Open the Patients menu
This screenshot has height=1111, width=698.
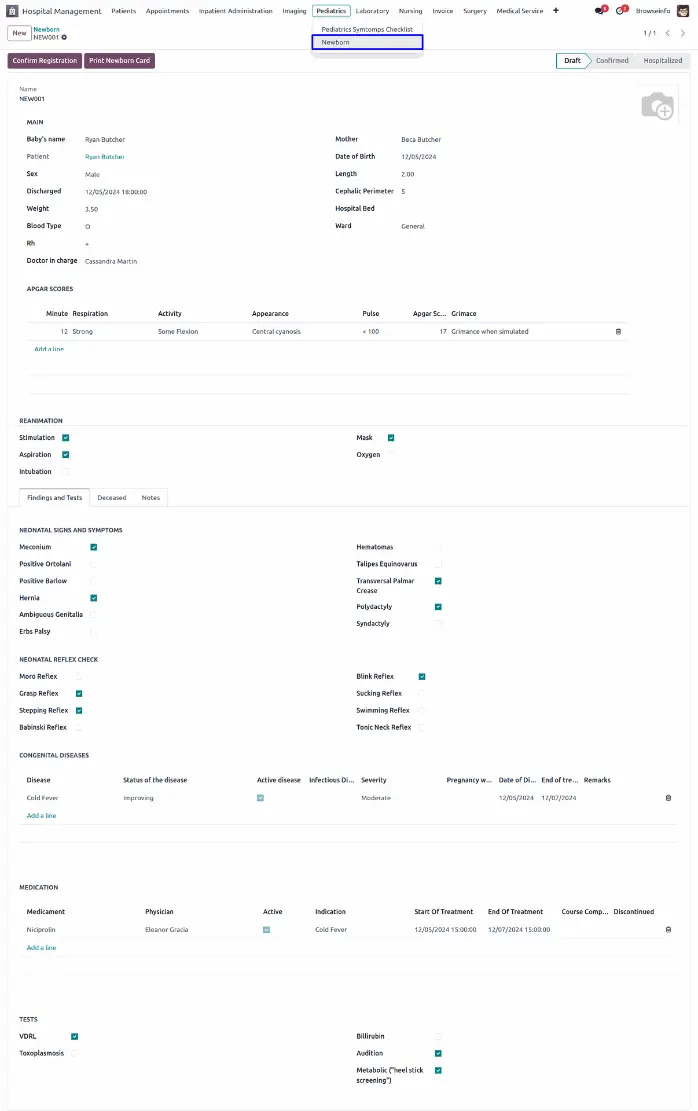click(x=123, y=11)
